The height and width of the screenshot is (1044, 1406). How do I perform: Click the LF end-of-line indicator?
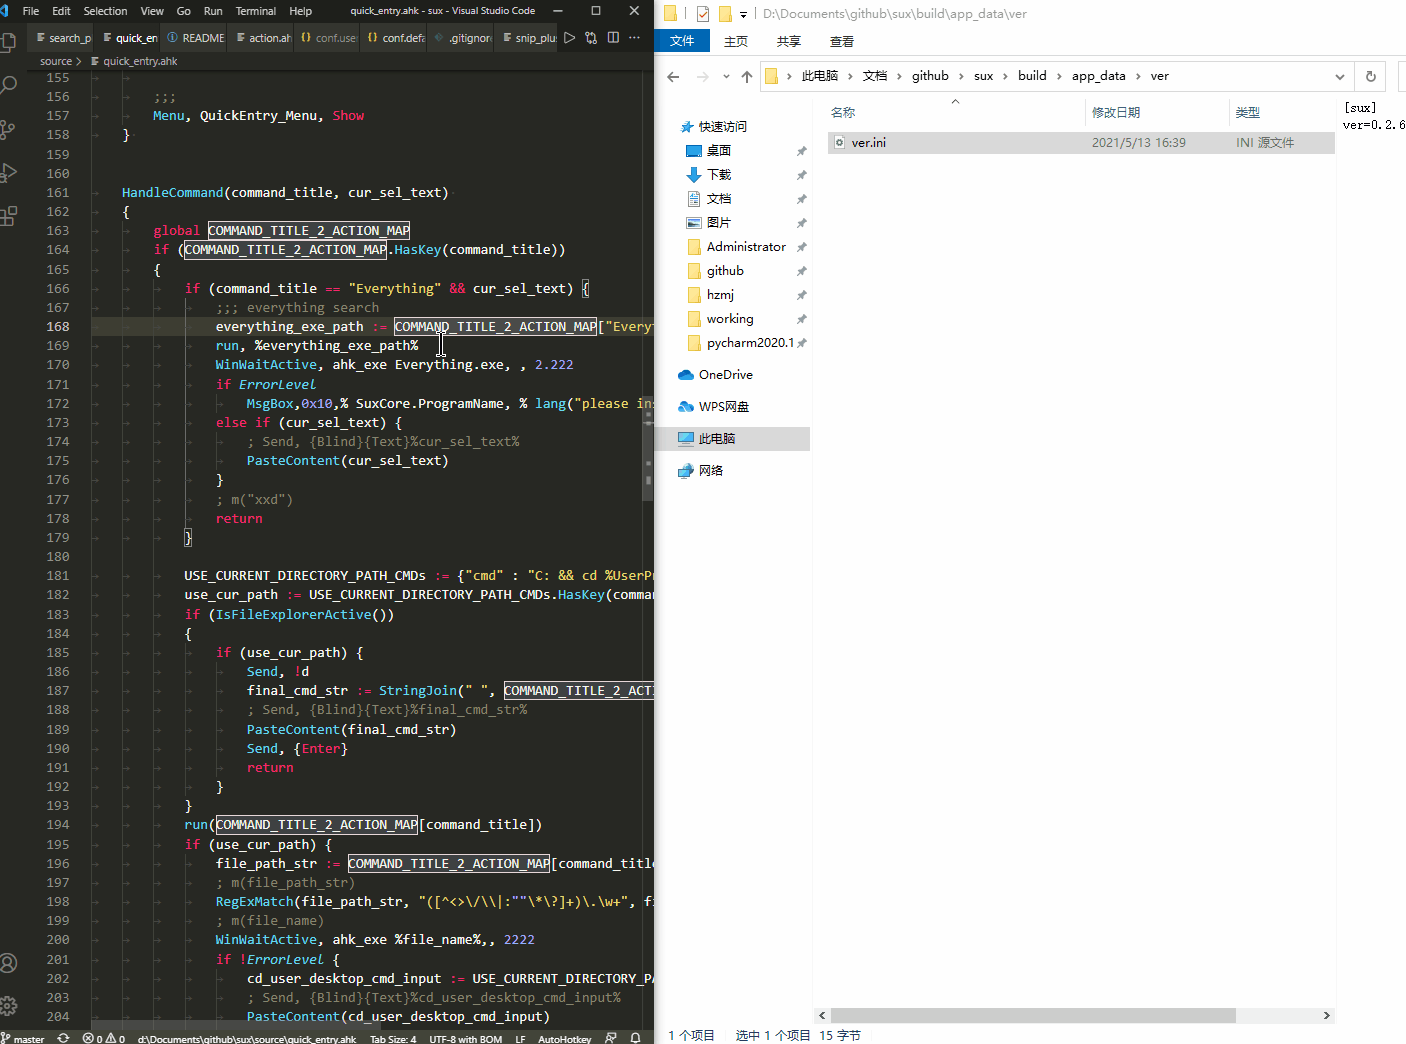tap(520, 1038)
